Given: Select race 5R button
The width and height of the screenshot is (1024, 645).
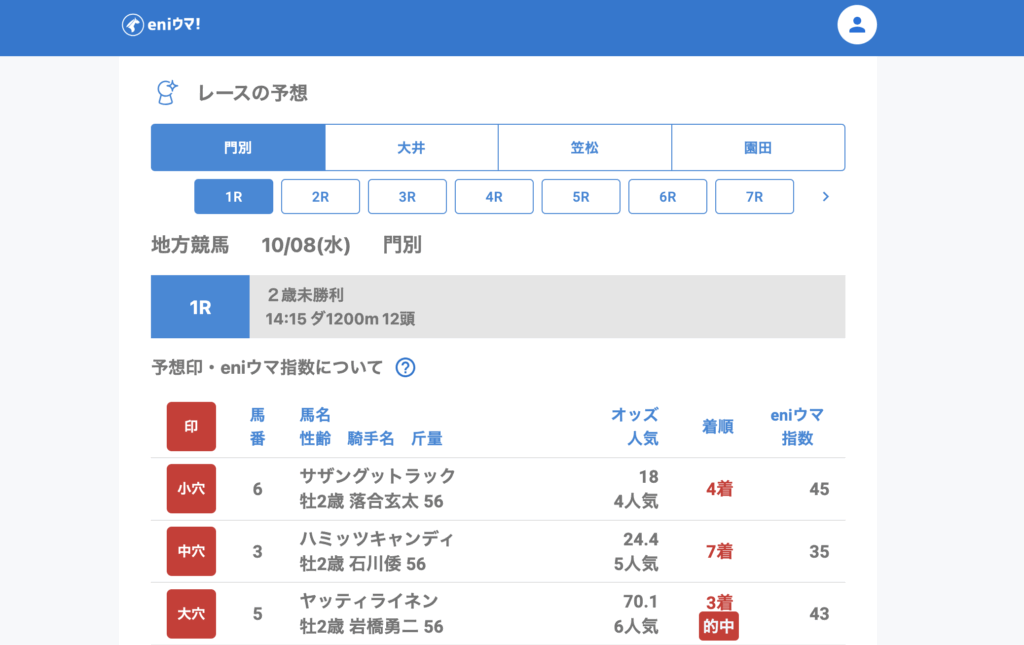Looking at the screenshot, I should click(581, 197).
